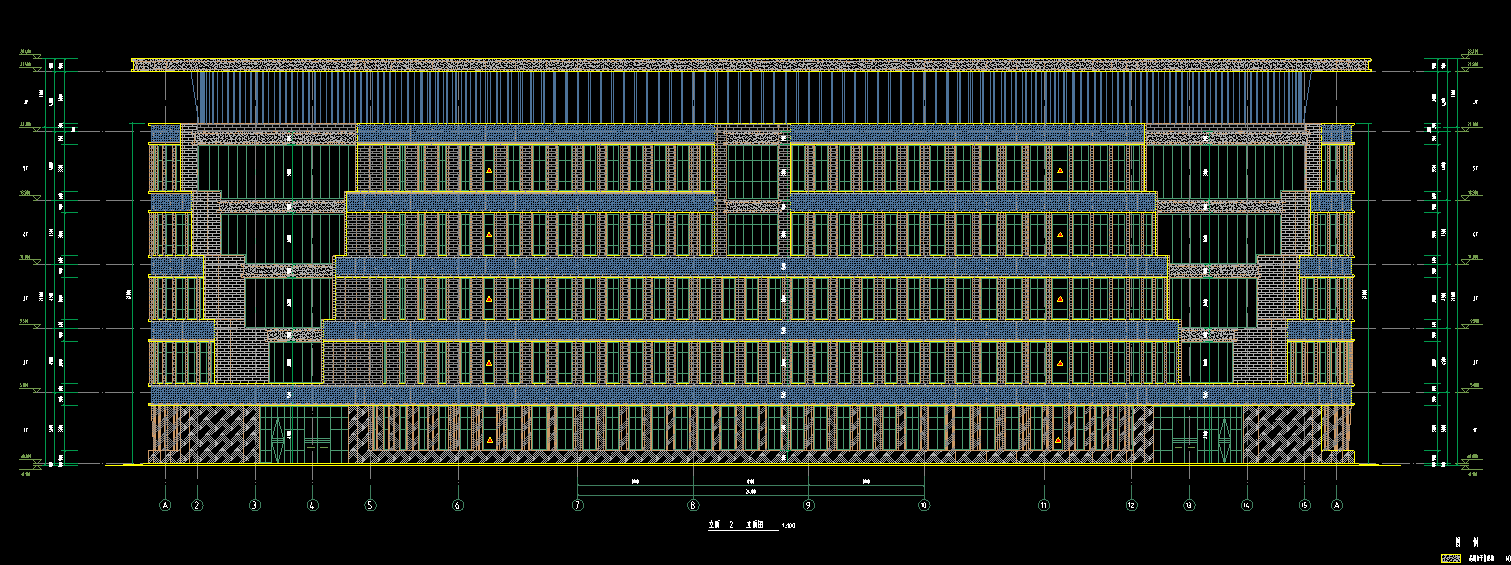Click grid axis bubble number 5
Screen dimensions: 1511x565
click(x=370, y=506)
